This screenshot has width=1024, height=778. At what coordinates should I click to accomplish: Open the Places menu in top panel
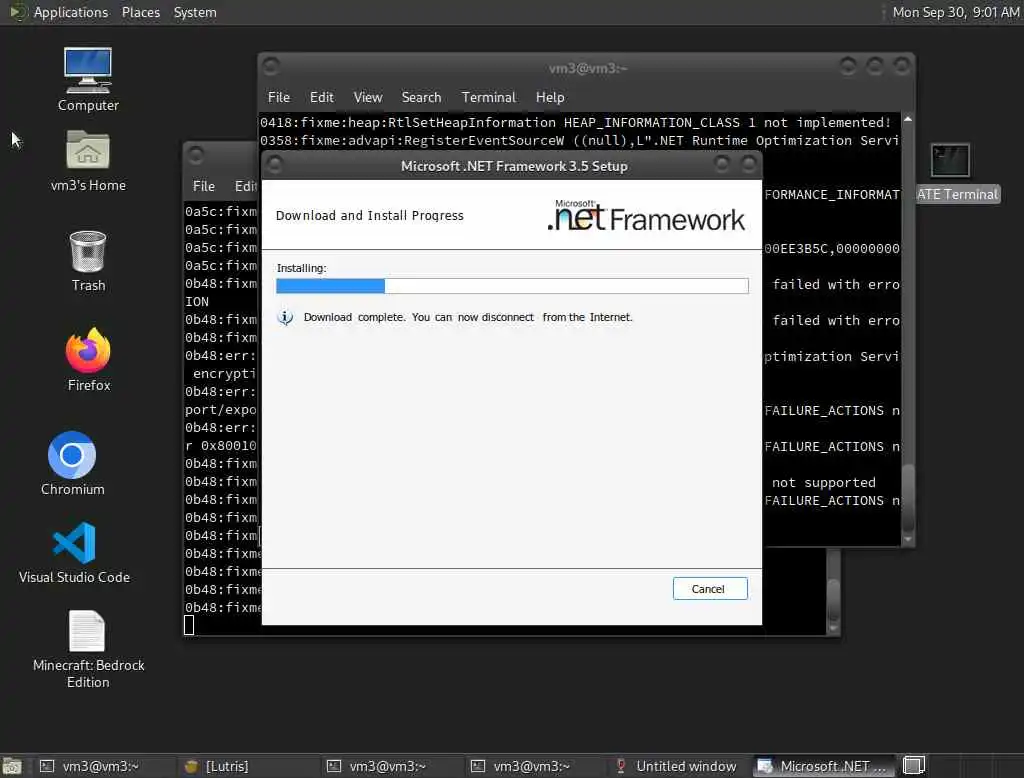(140, 12)
